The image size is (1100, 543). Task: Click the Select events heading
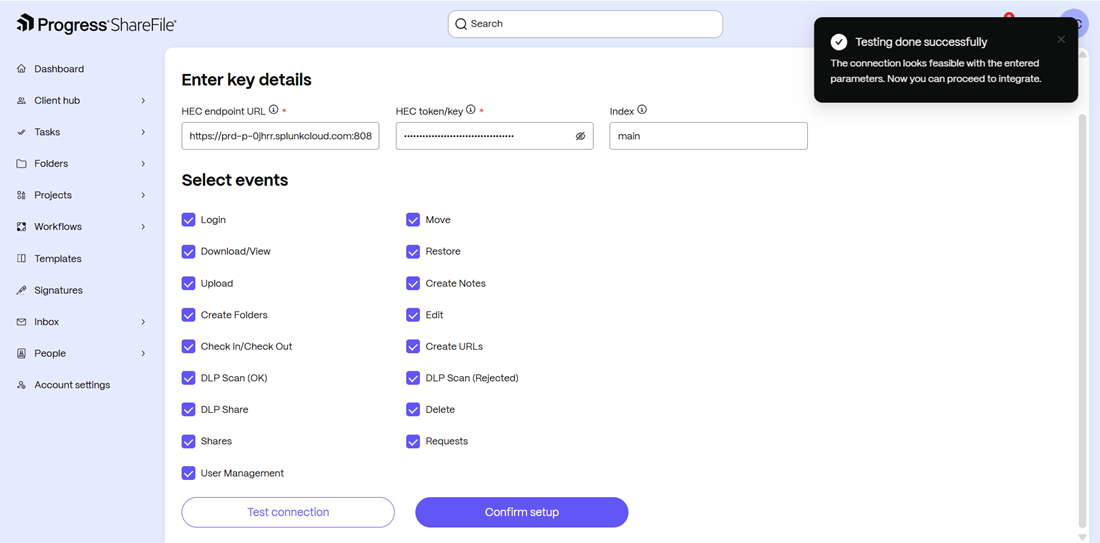tap(235, 180)
